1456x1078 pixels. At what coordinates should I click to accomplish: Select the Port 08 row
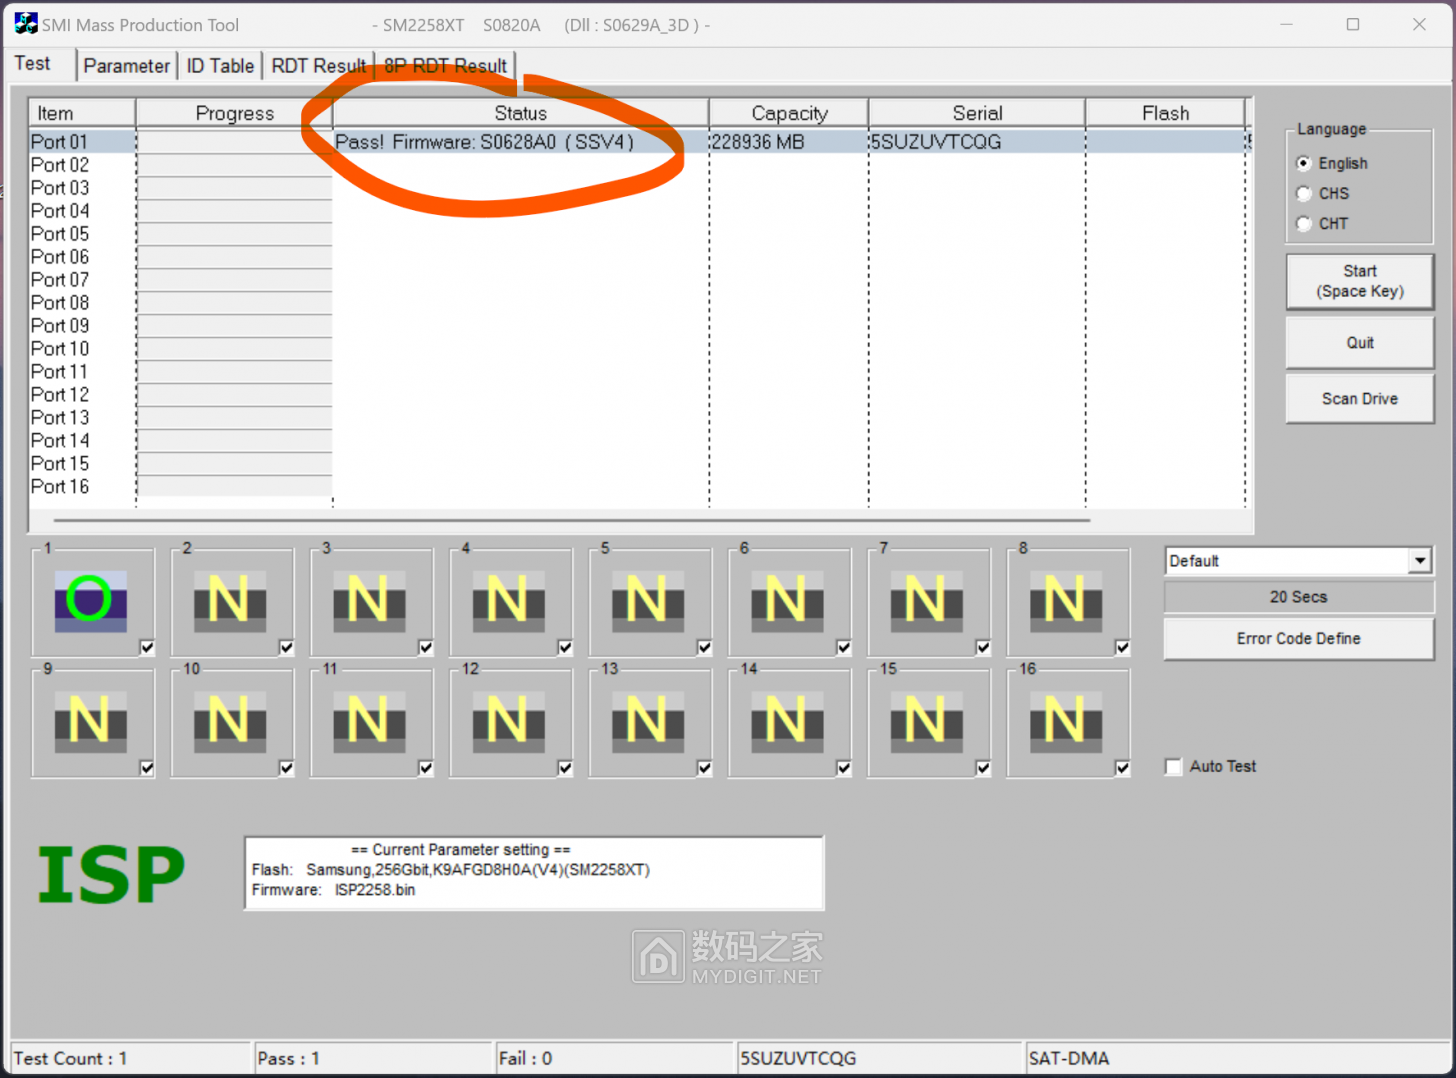(640, 303)
